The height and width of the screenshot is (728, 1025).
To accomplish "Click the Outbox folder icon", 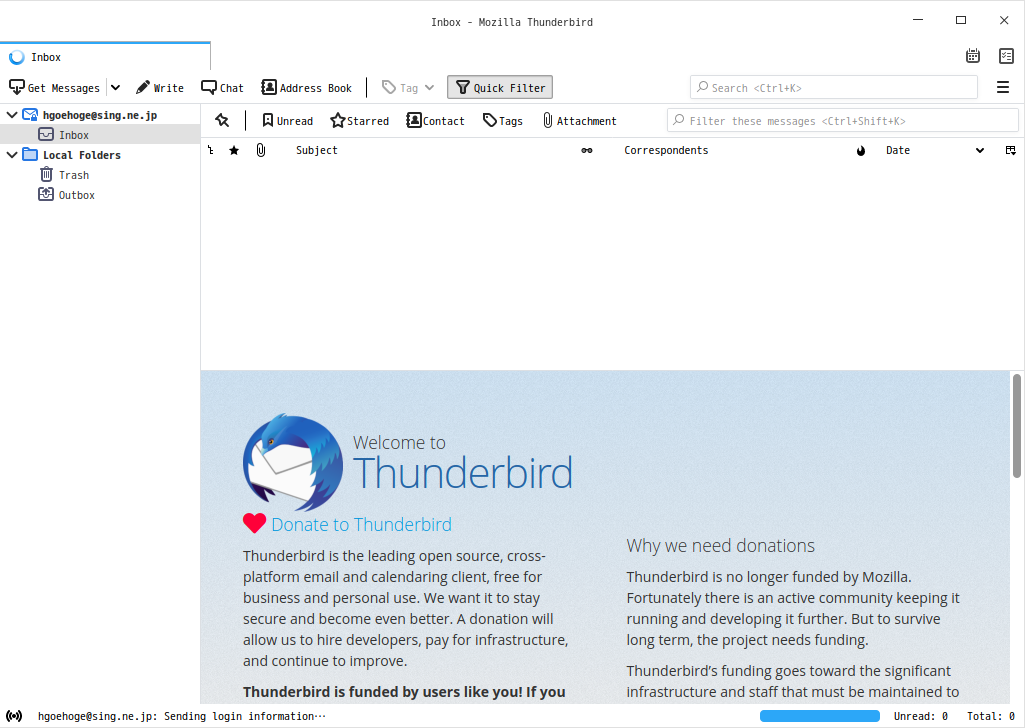I will (x=46, y=195).
